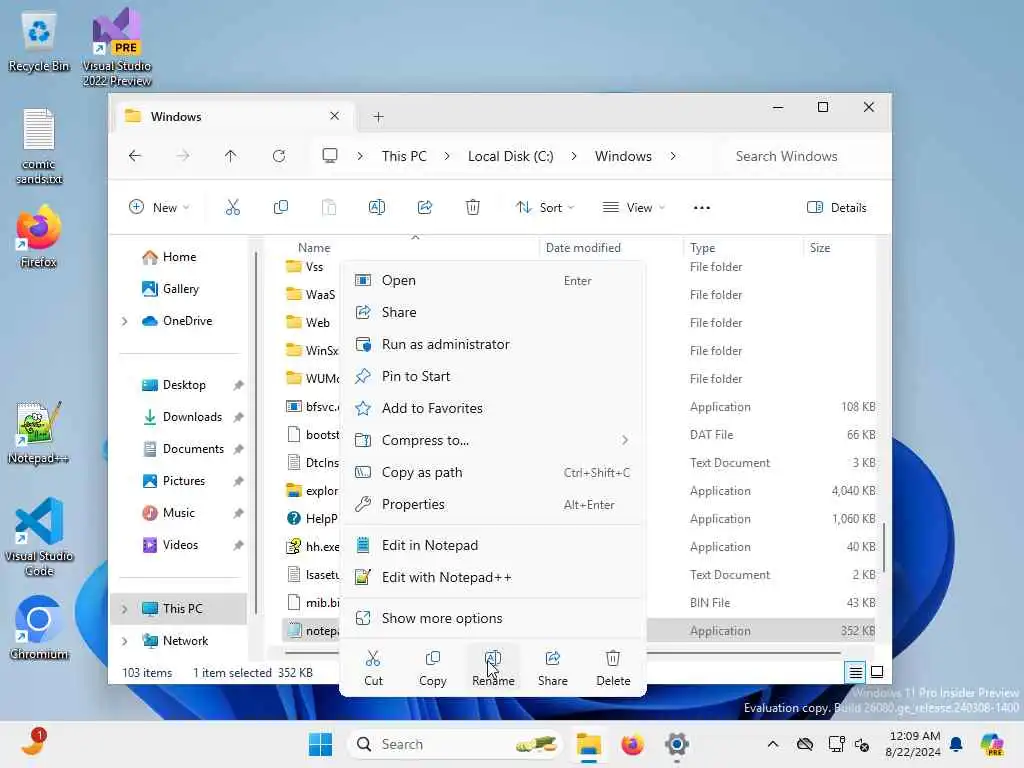Click Delete in context menu bottom bar

[x=613, y=668]
